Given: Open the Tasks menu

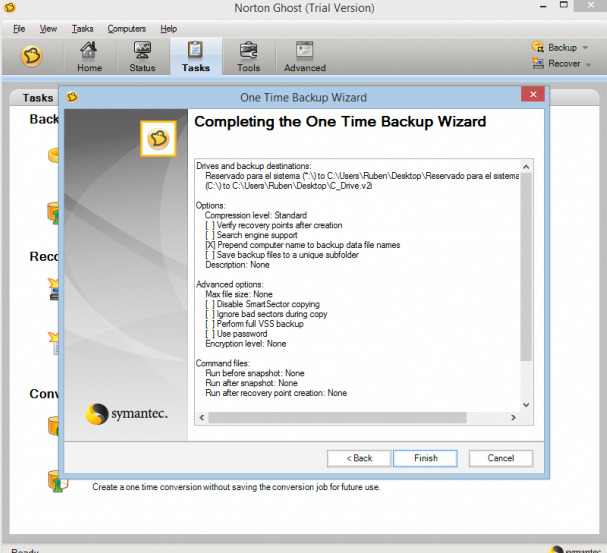Looking at the screenshot, I should click(82, 29).
